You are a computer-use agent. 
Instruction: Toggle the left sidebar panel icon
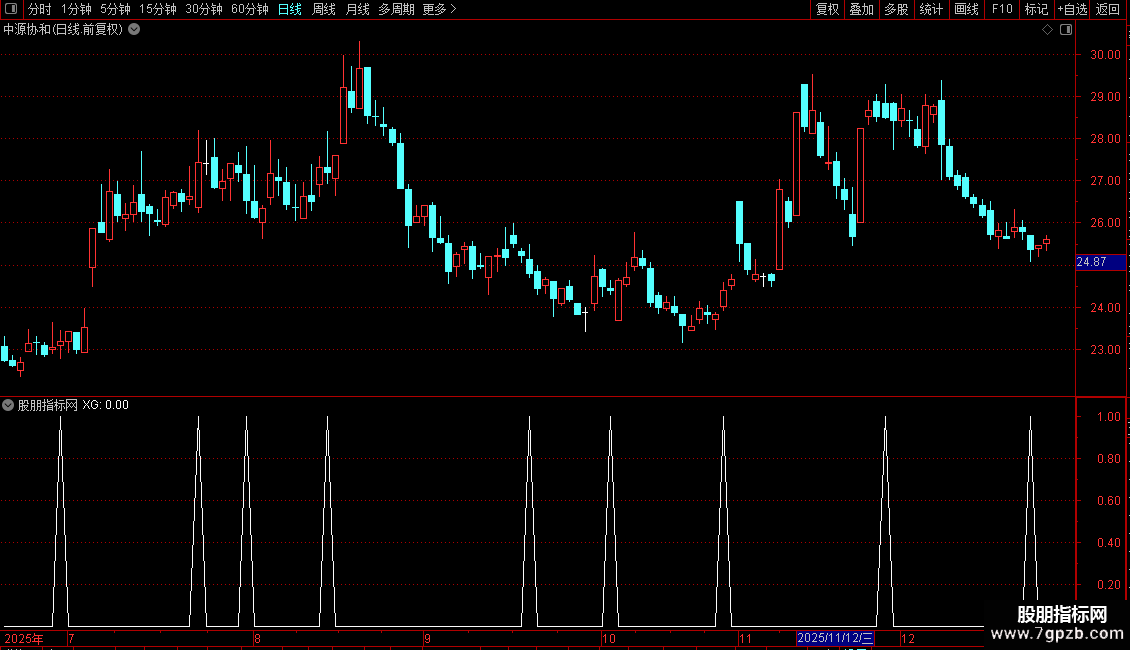11,9
